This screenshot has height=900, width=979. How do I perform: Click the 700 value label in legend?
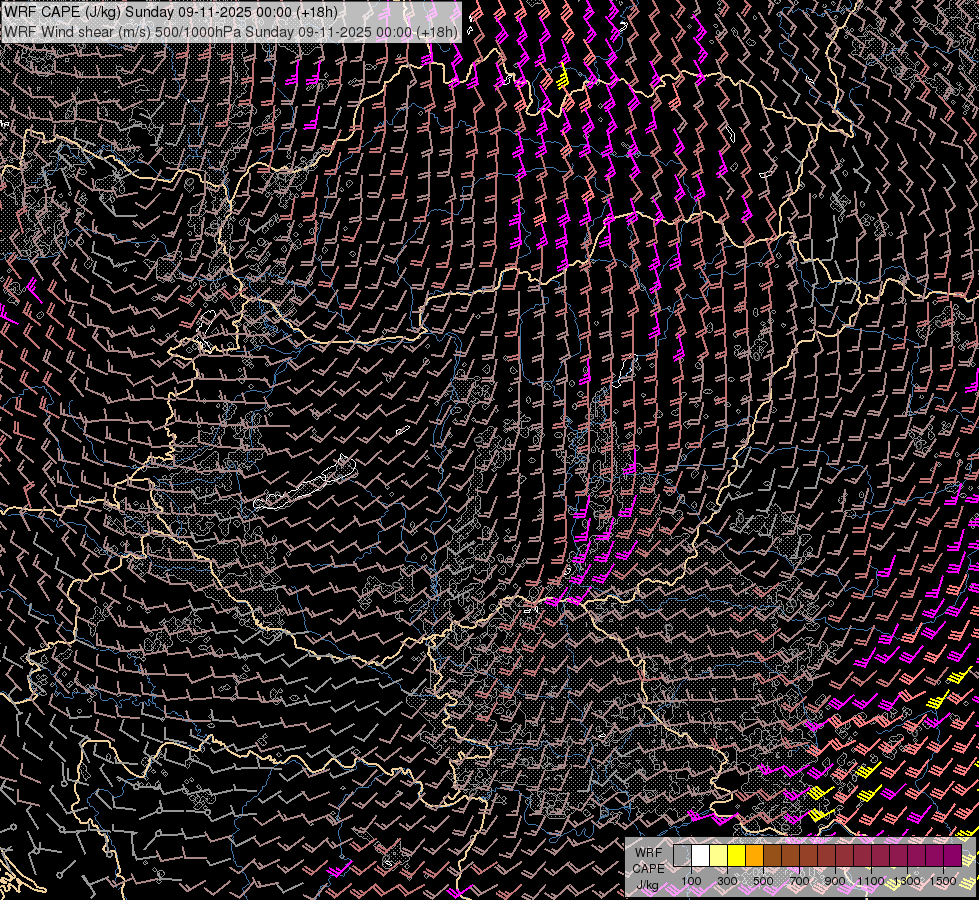[800, 881]
